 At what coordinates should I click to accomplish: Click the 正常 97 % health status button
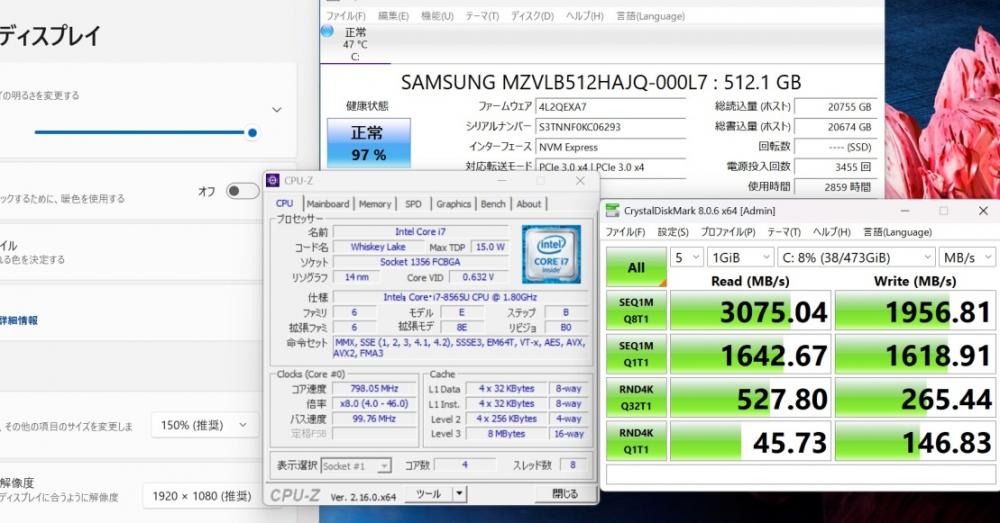(369, 143)
